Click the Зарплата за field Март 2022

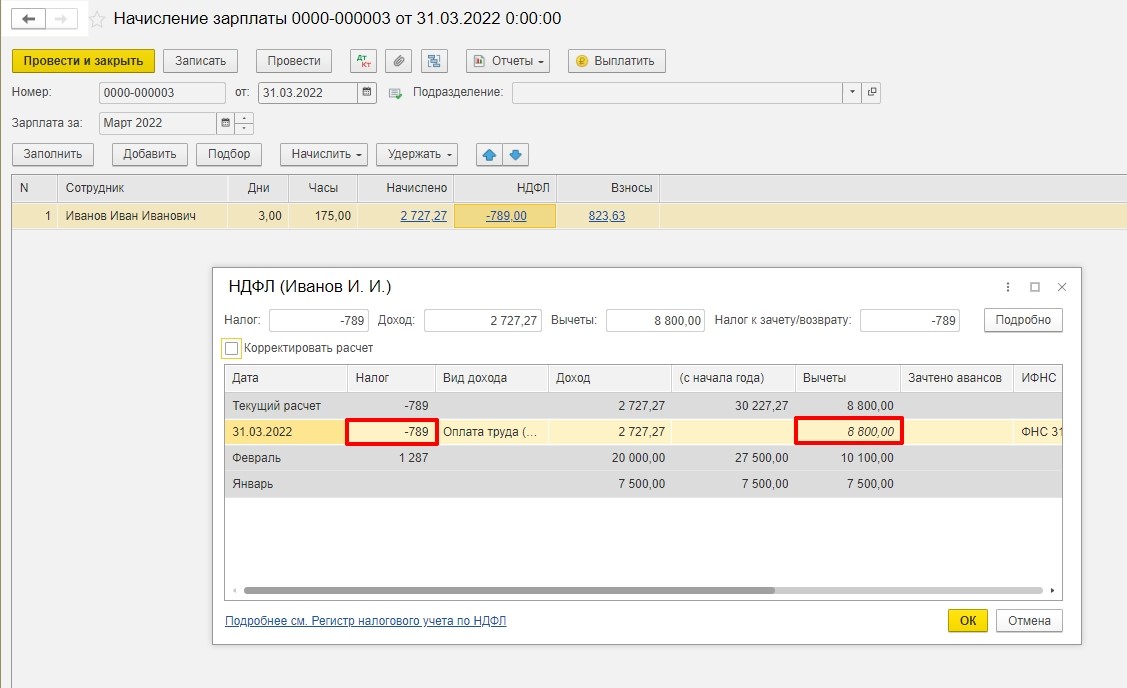(157, 123)
